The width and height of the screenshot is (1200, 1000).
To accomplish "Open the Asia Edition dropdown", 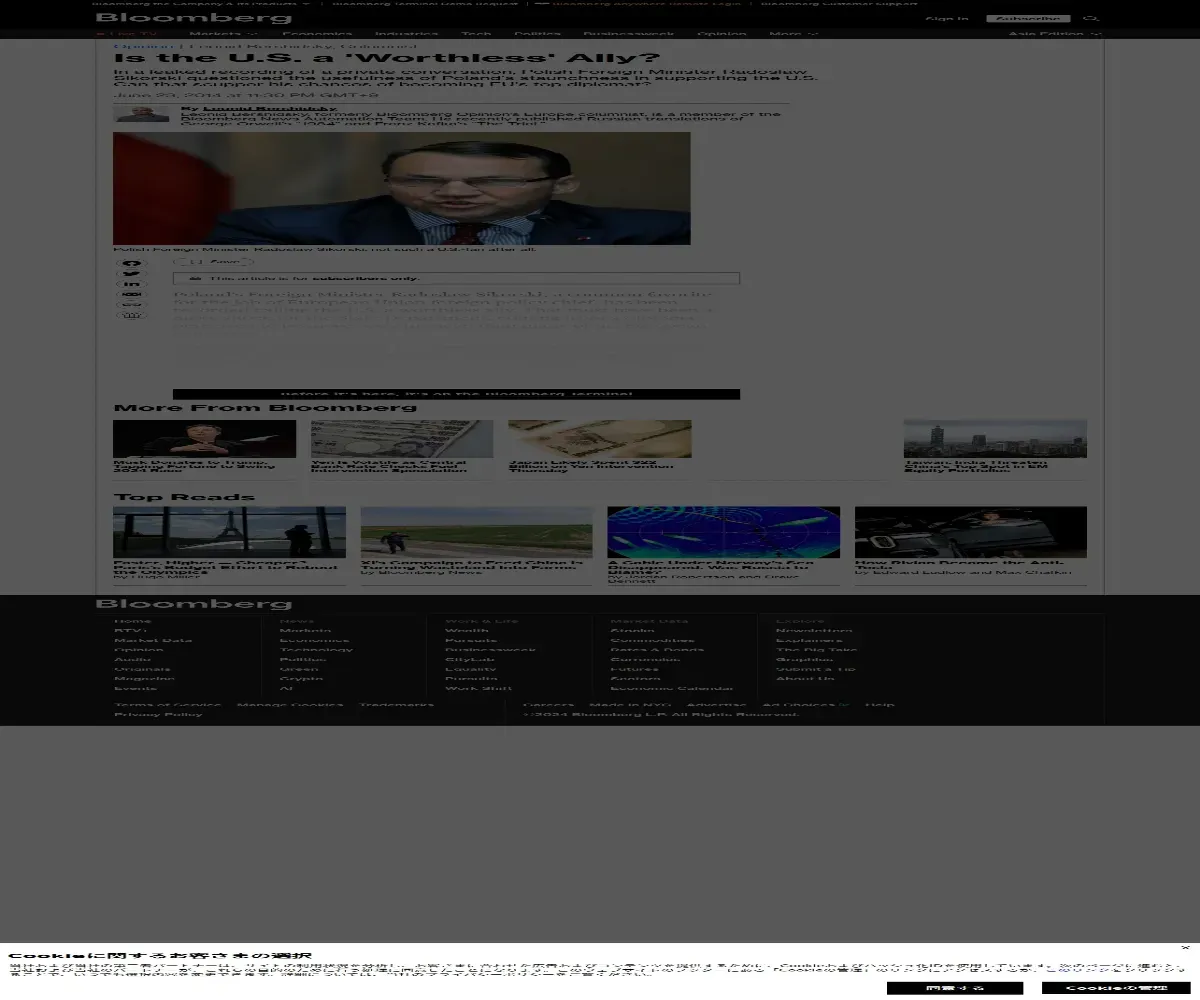I will pyautogui.click(x=1055, y=34).
